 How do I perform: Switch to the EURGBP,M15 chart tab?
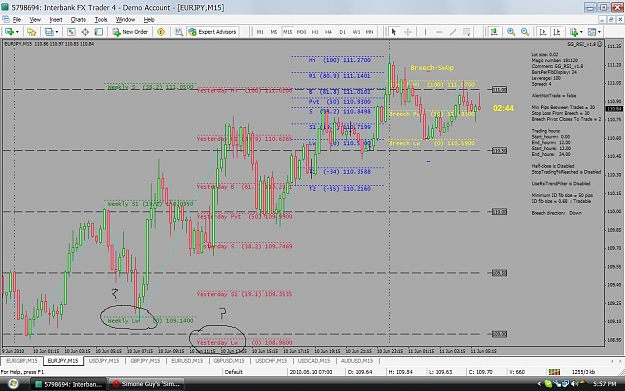[x=22, y=361]
